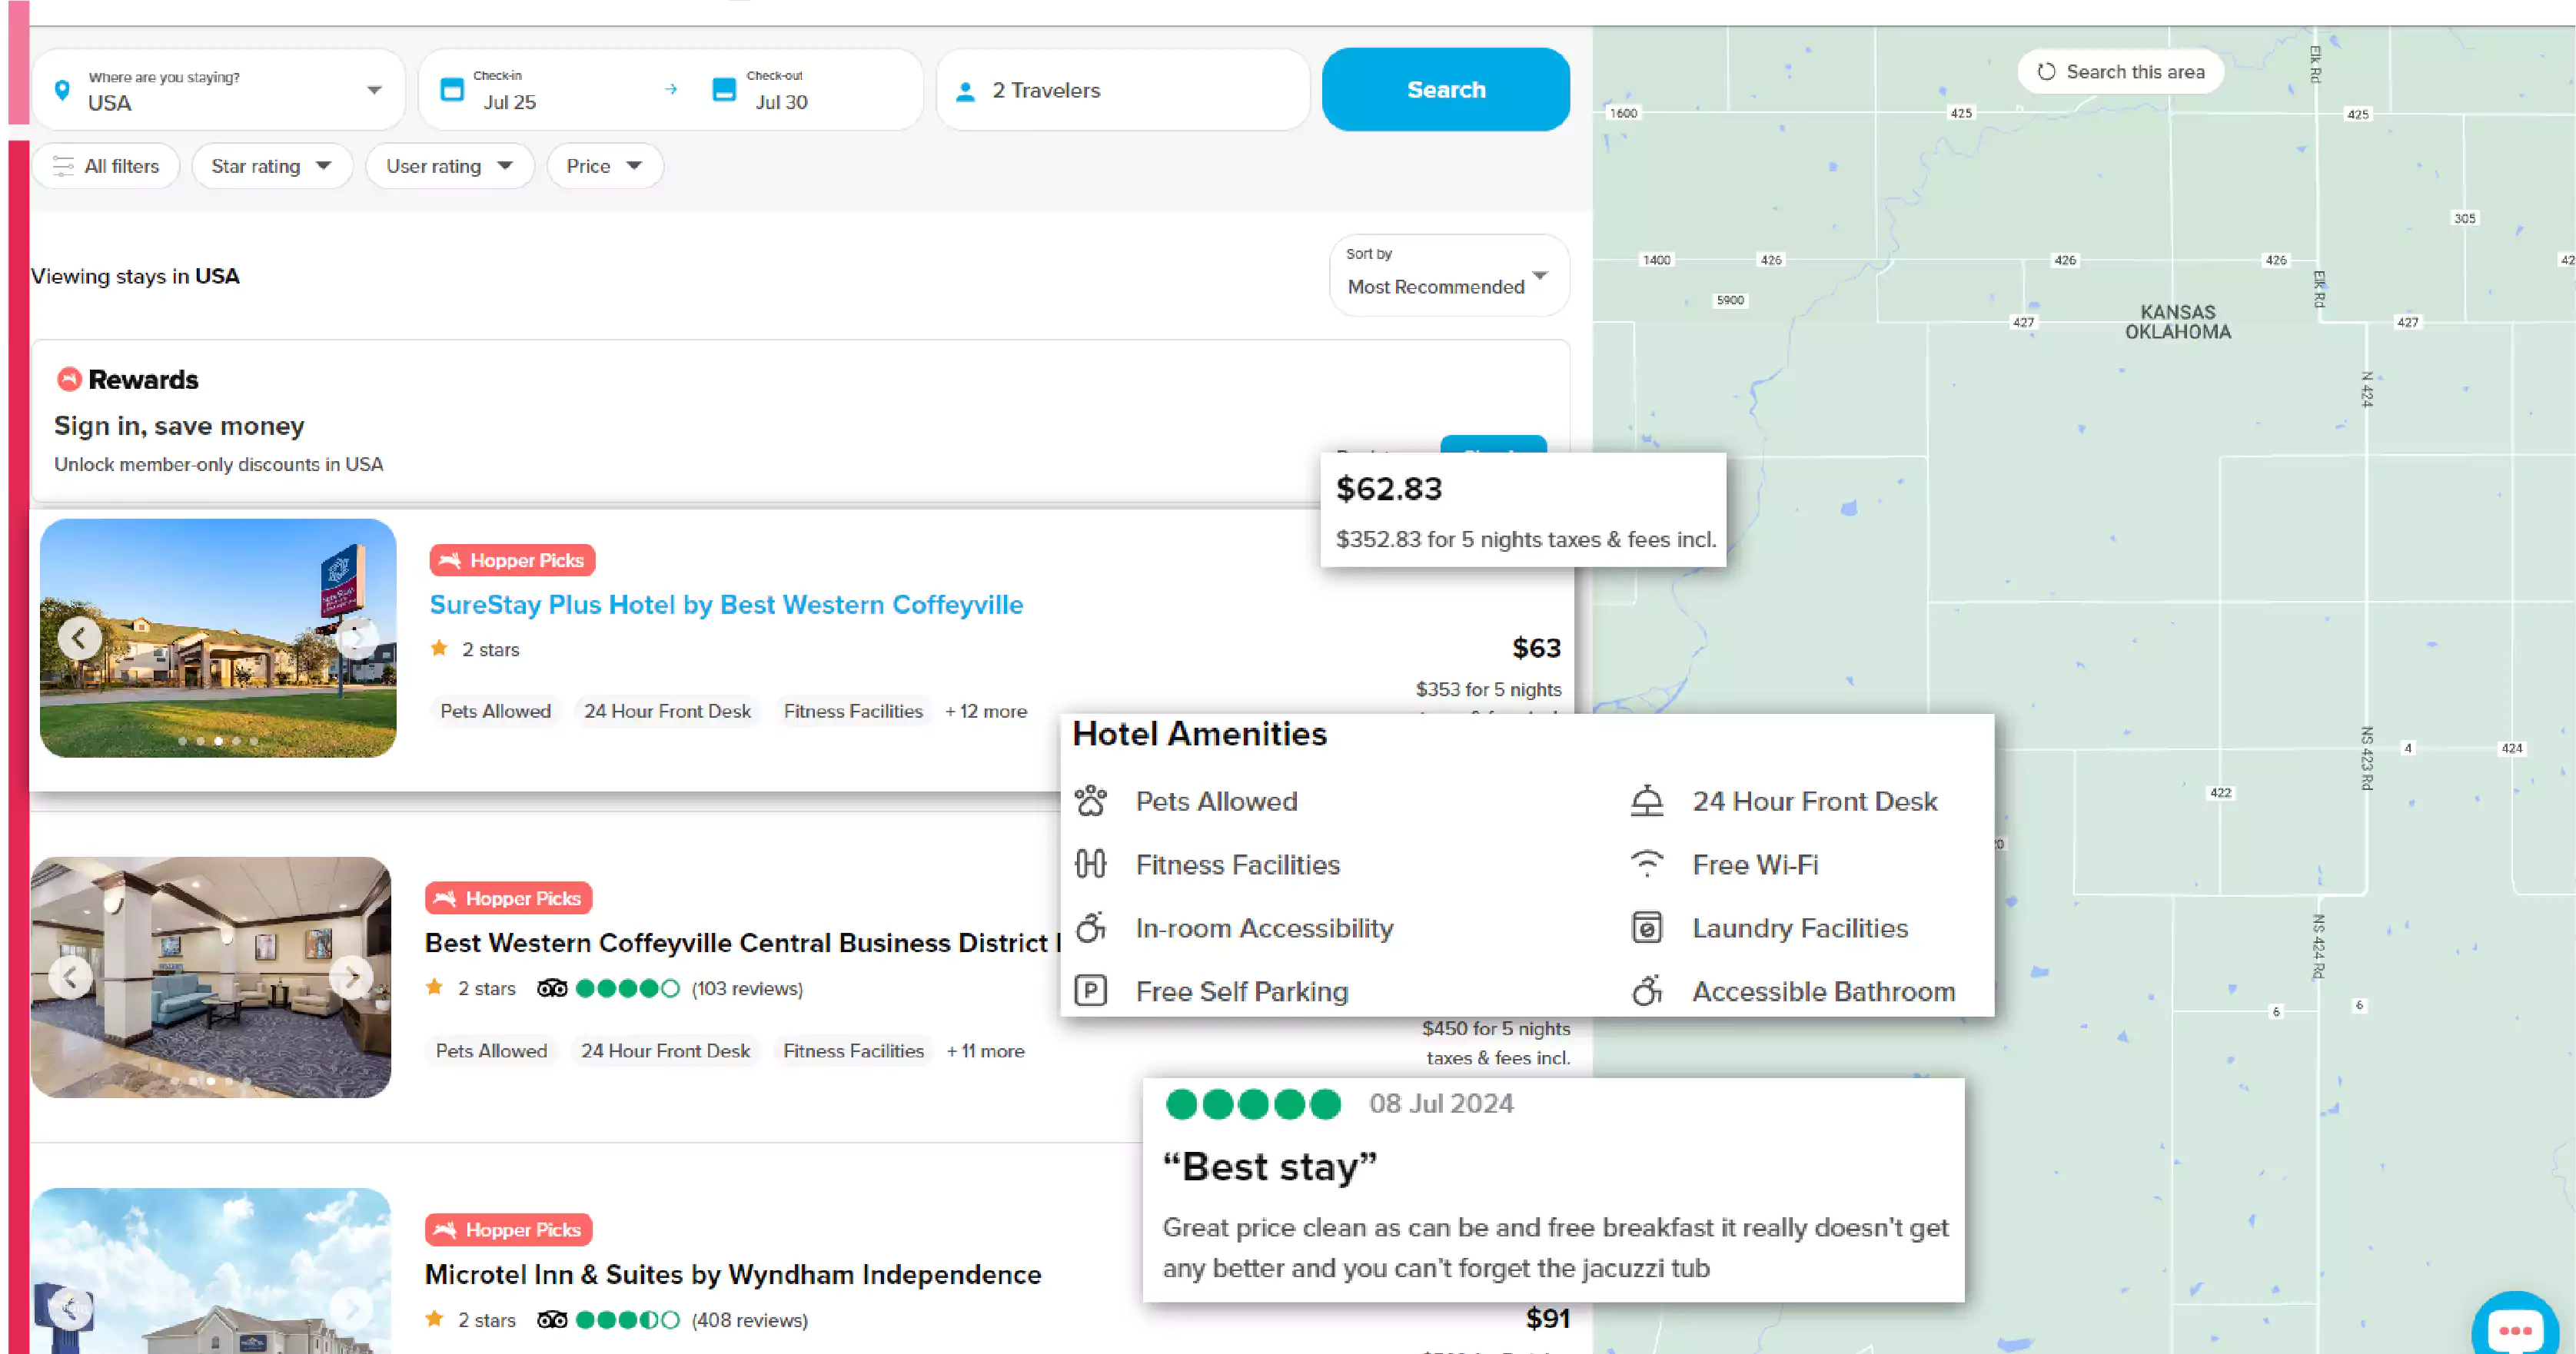Click the SureStay Plus hotel exterior thumbnail
The image size is (2576, 1354).
click(218, 638)
